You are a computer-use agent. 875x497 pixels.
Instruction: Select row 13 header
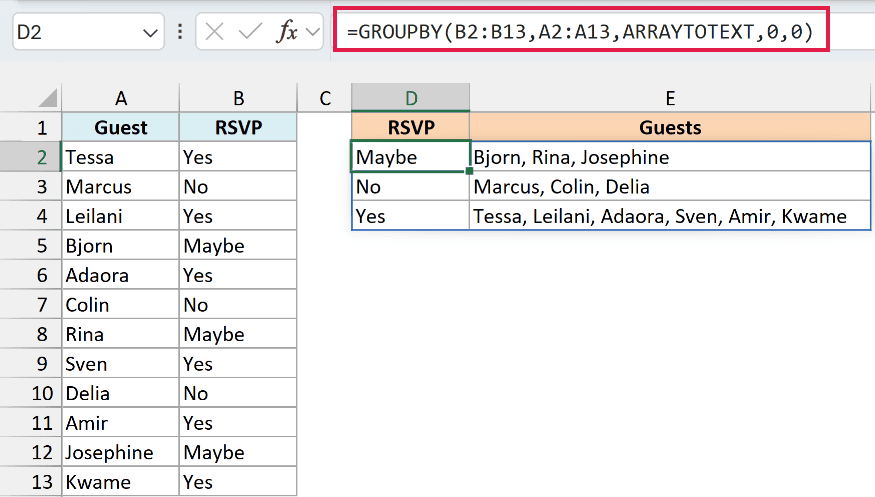[31, 481]
